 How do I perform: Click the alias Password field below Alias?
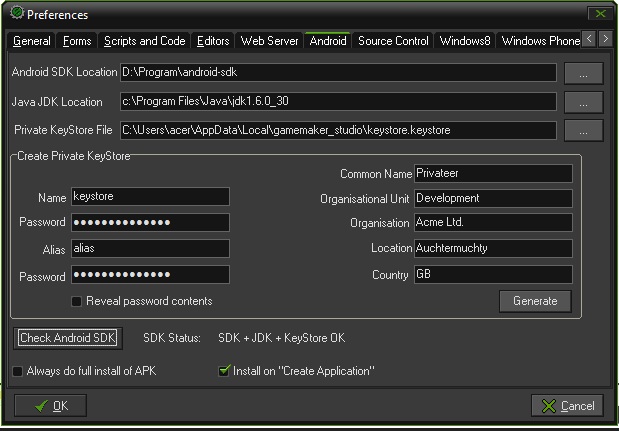pyautogui.click(x=150, y=275)
